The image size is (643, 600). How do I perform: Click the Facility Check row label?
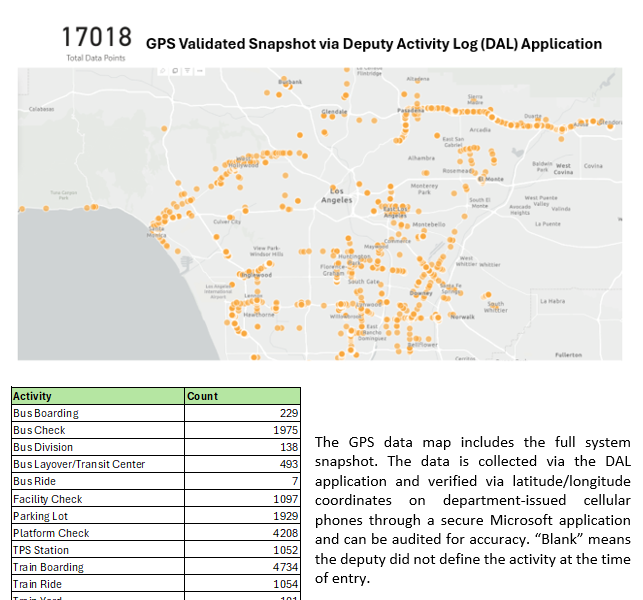coord(47,499)
